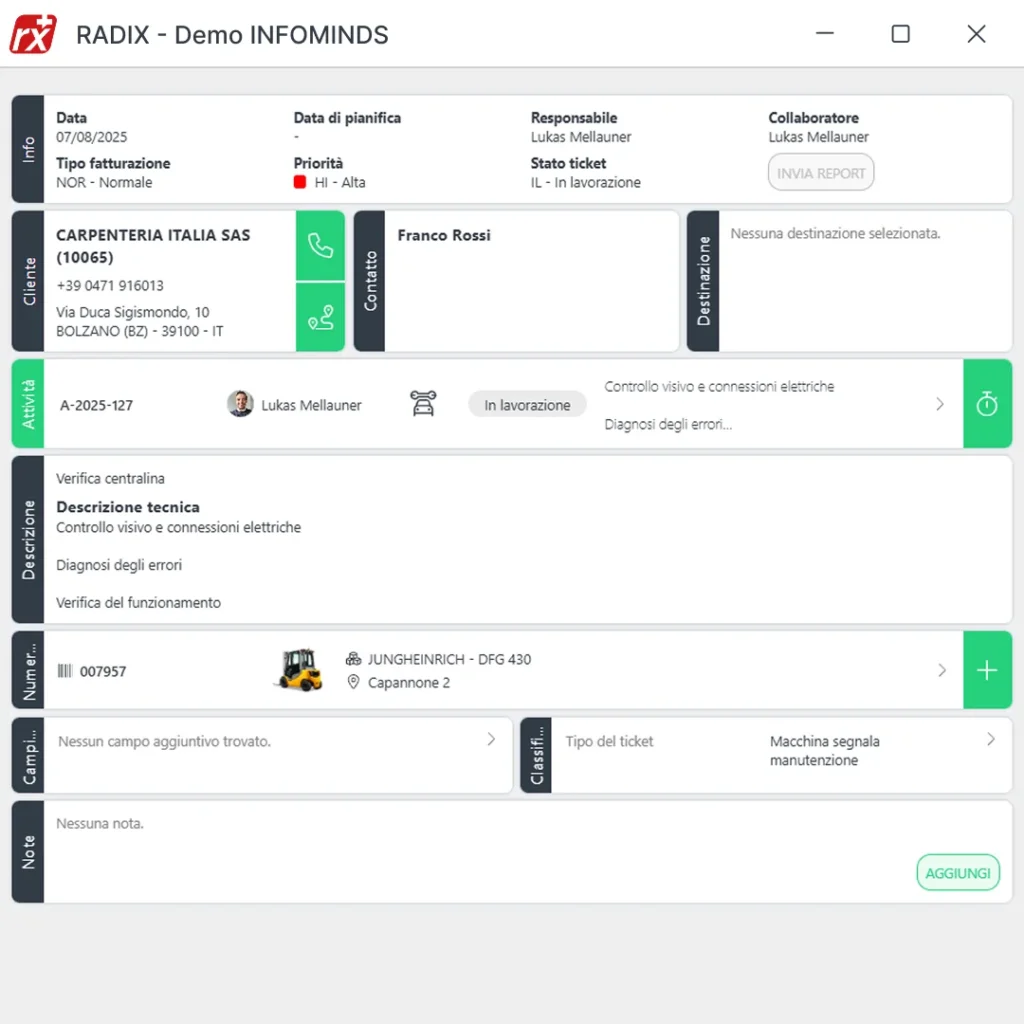Click Lukas Mellauner's avatar photo
Screen dimensions: 1024x1024
coord(240,404)
